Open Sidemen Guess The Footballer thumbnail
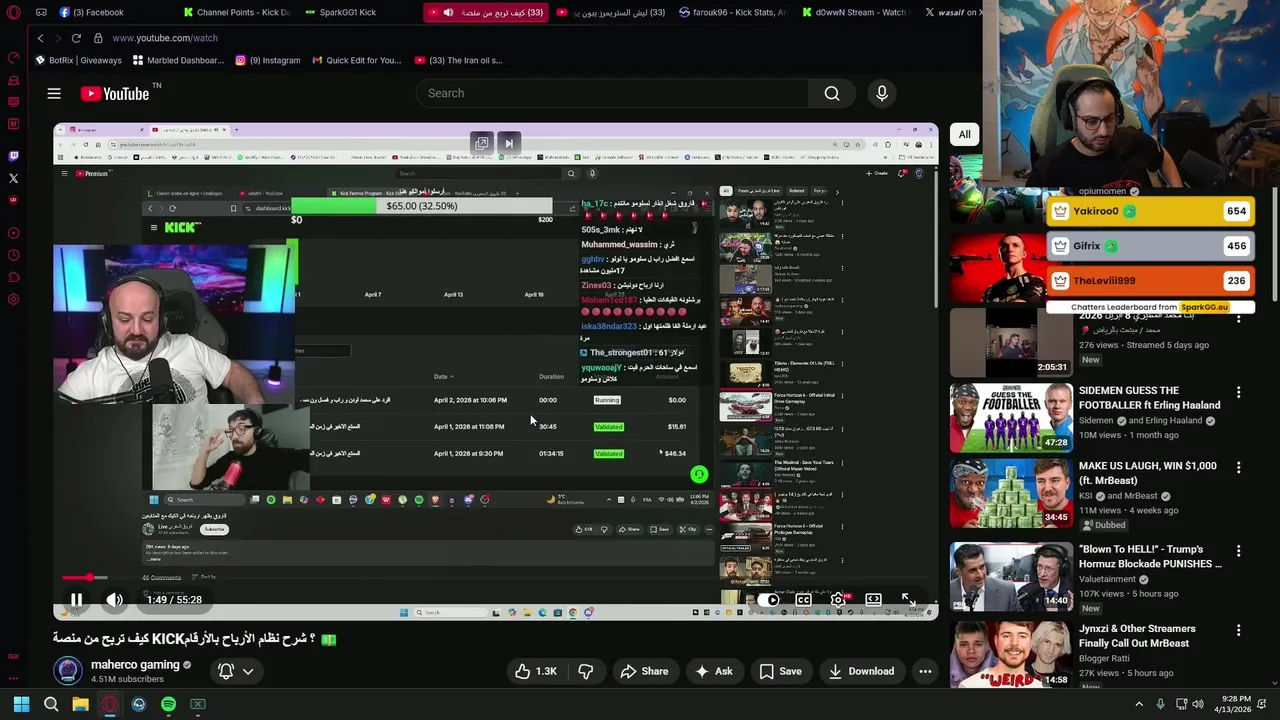Viewport: 1280px width, 720px height. click(1011, 418)
